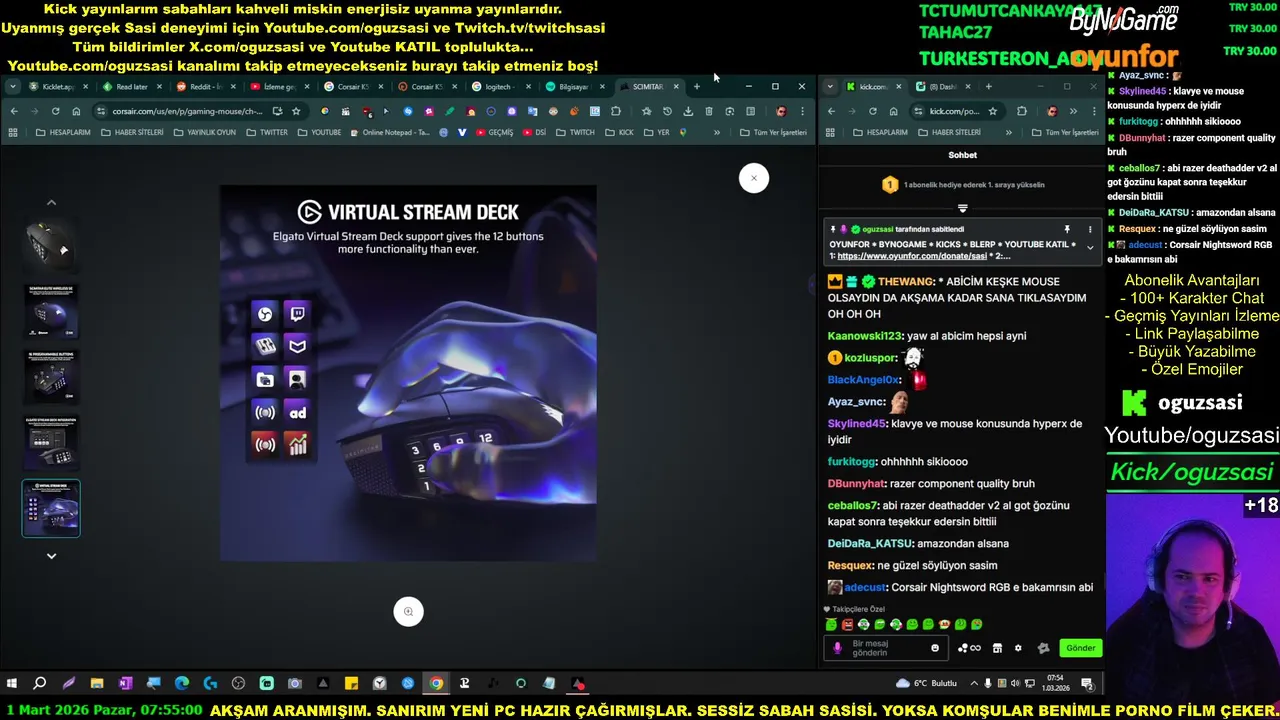Send chat message with Gönder button
This screenshot has height=720, width=1280.
[1080, 648]
